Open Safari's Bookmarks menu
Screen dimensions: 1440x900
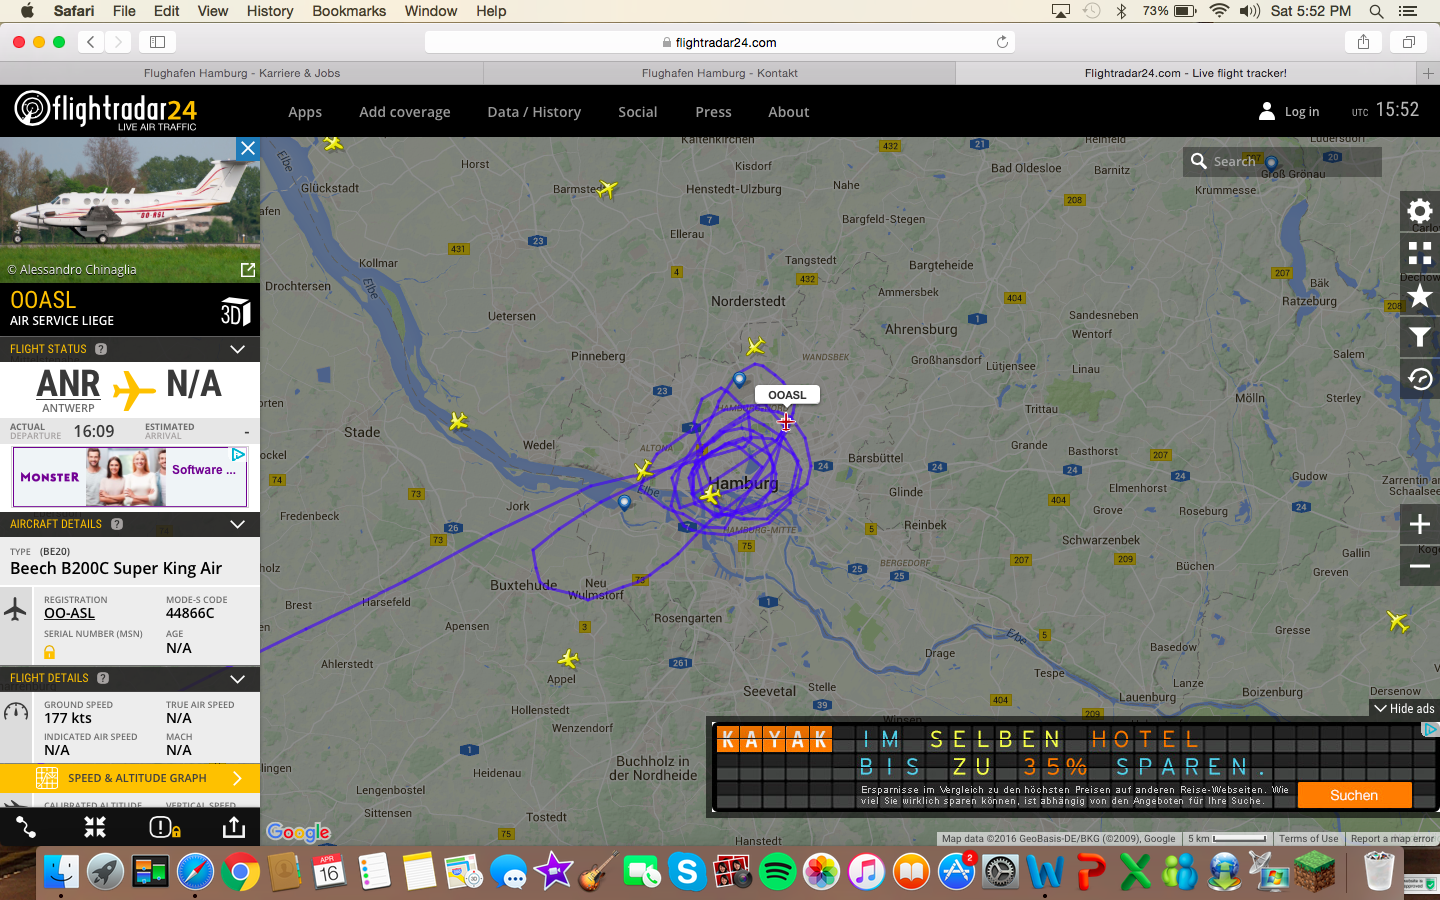tap(349, 11)
